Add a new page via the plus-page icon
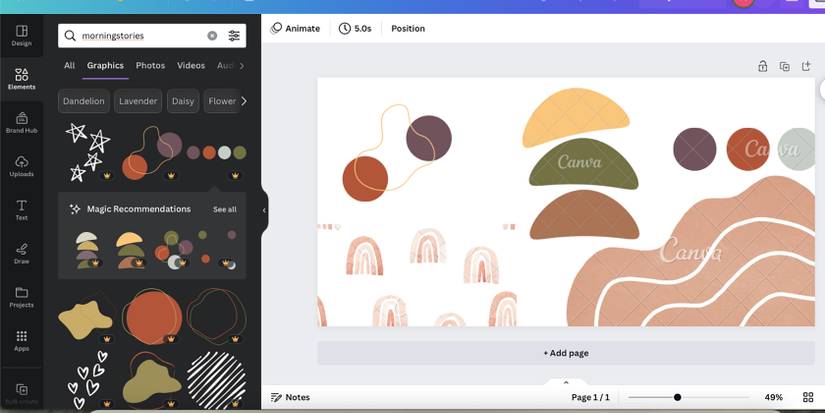The width and height of the screenshot is (825, 413). click(x=806, y=66)
